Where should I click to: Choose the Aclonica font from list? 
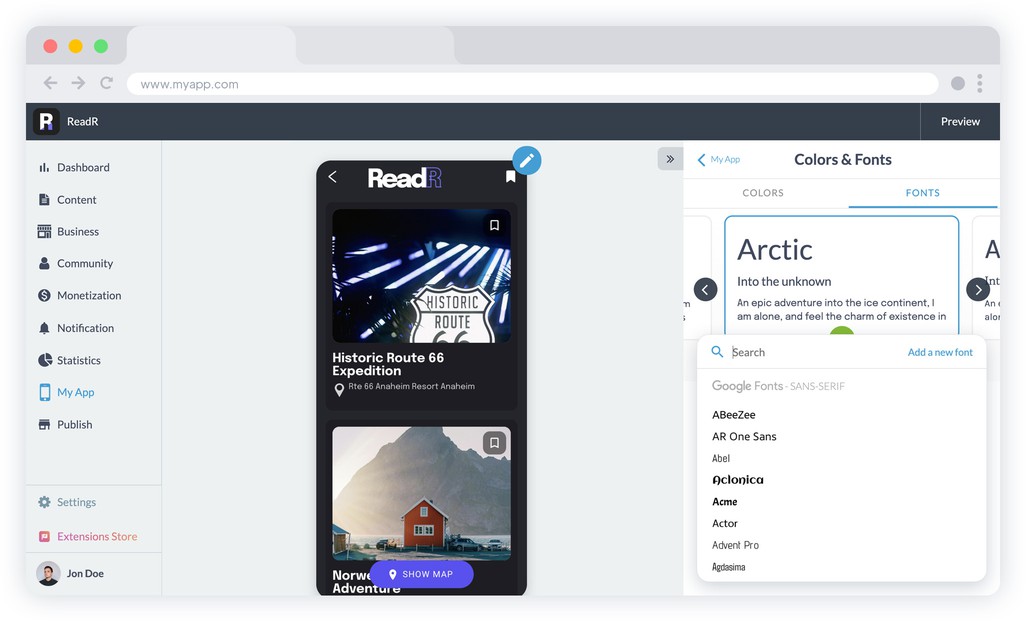(737, 480)
